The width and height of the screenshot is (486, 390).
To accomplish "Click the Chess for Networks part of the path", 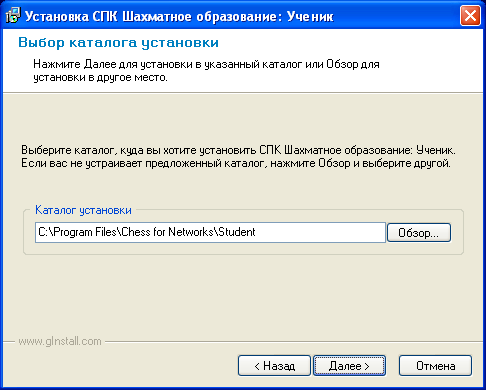I will point(167,232).
